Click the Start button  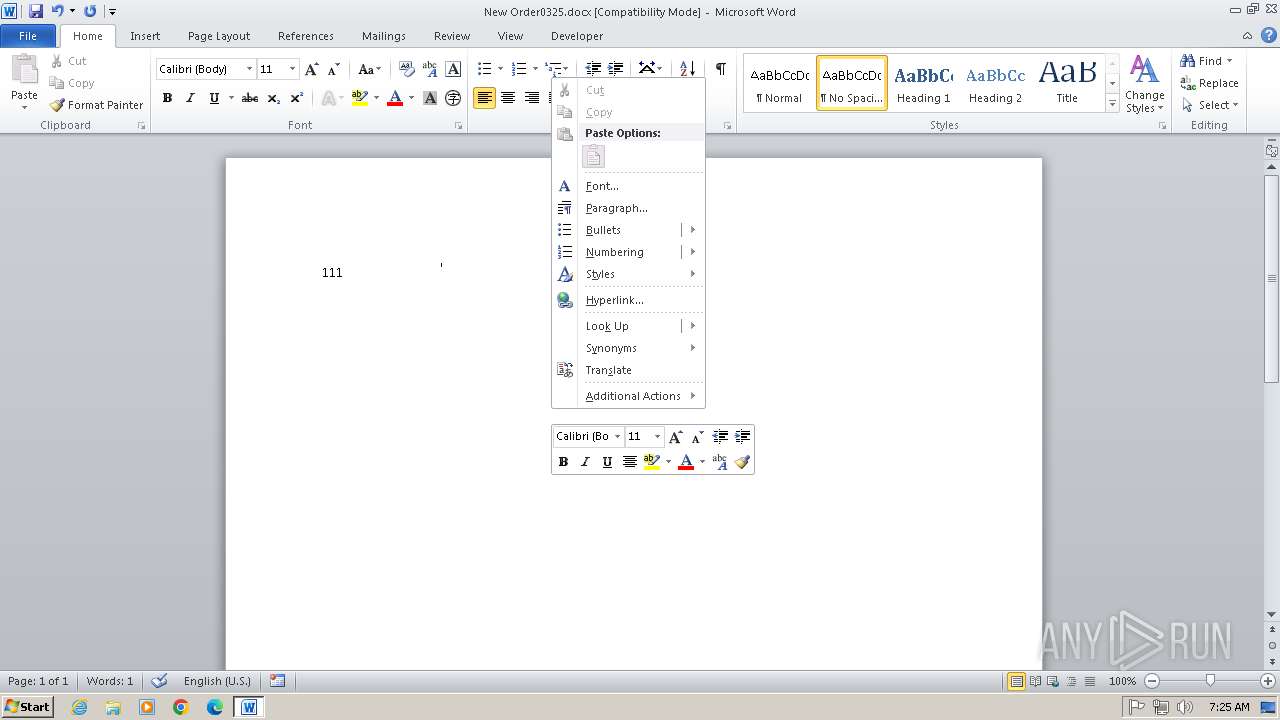[x=27, y=707]
